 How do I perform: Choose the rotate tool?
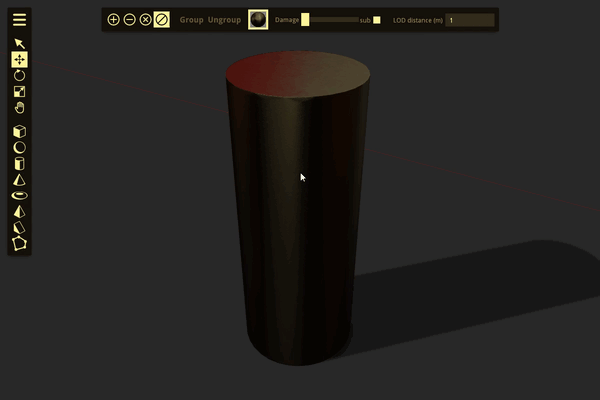pos(20,75)
